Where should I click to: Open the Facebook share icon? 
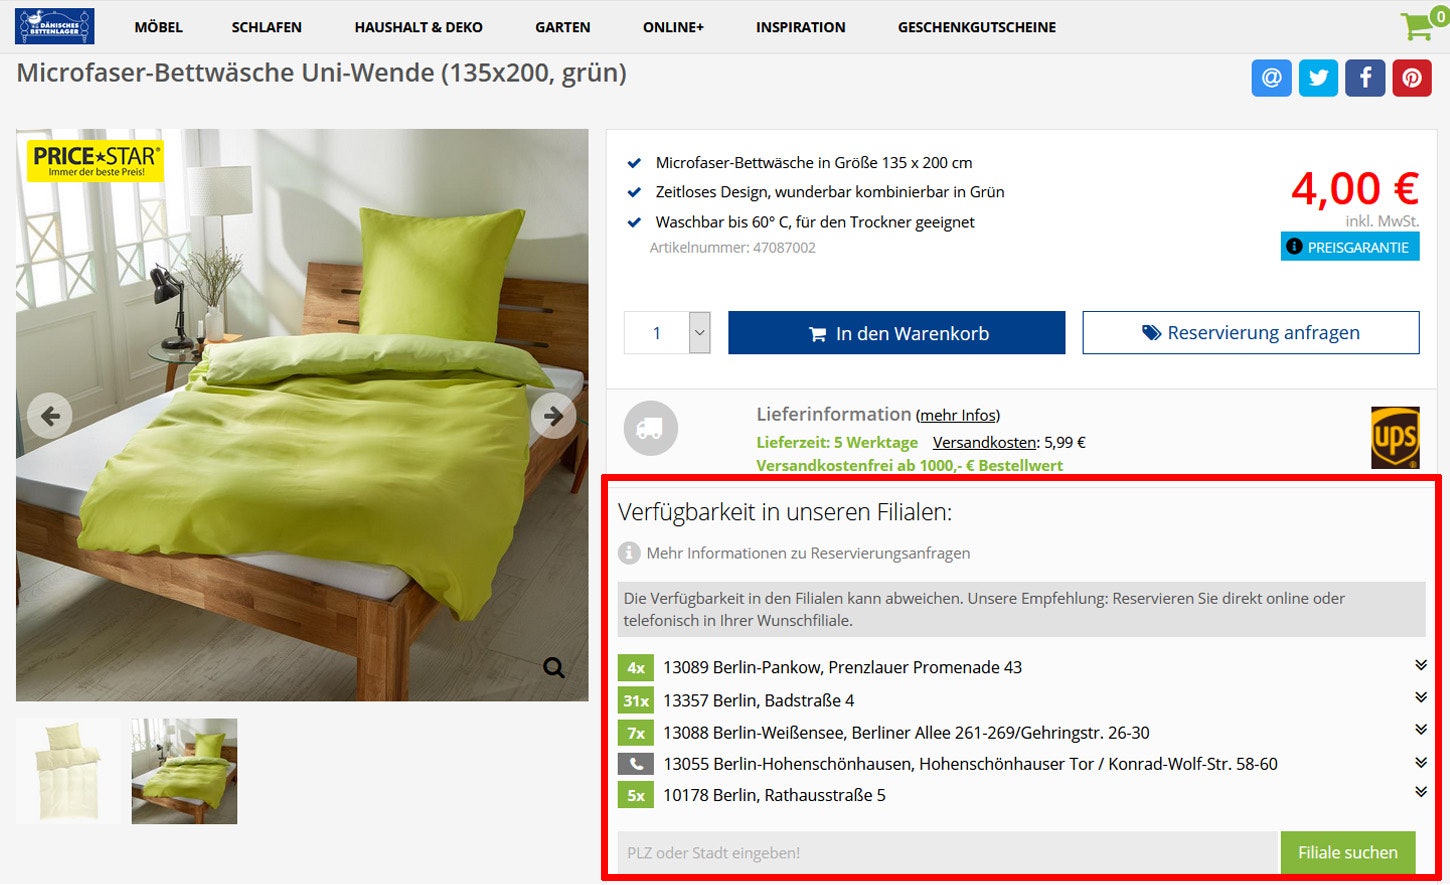point(1365,77)
